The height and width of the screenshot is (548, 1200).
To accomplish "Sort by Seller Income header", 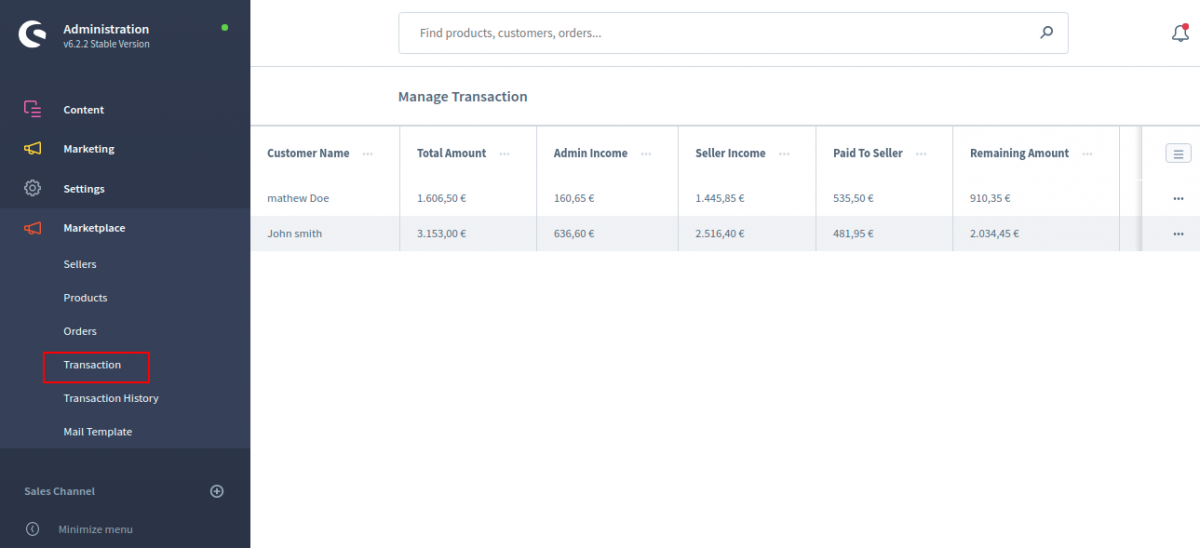I will click(x=730, y=153).
